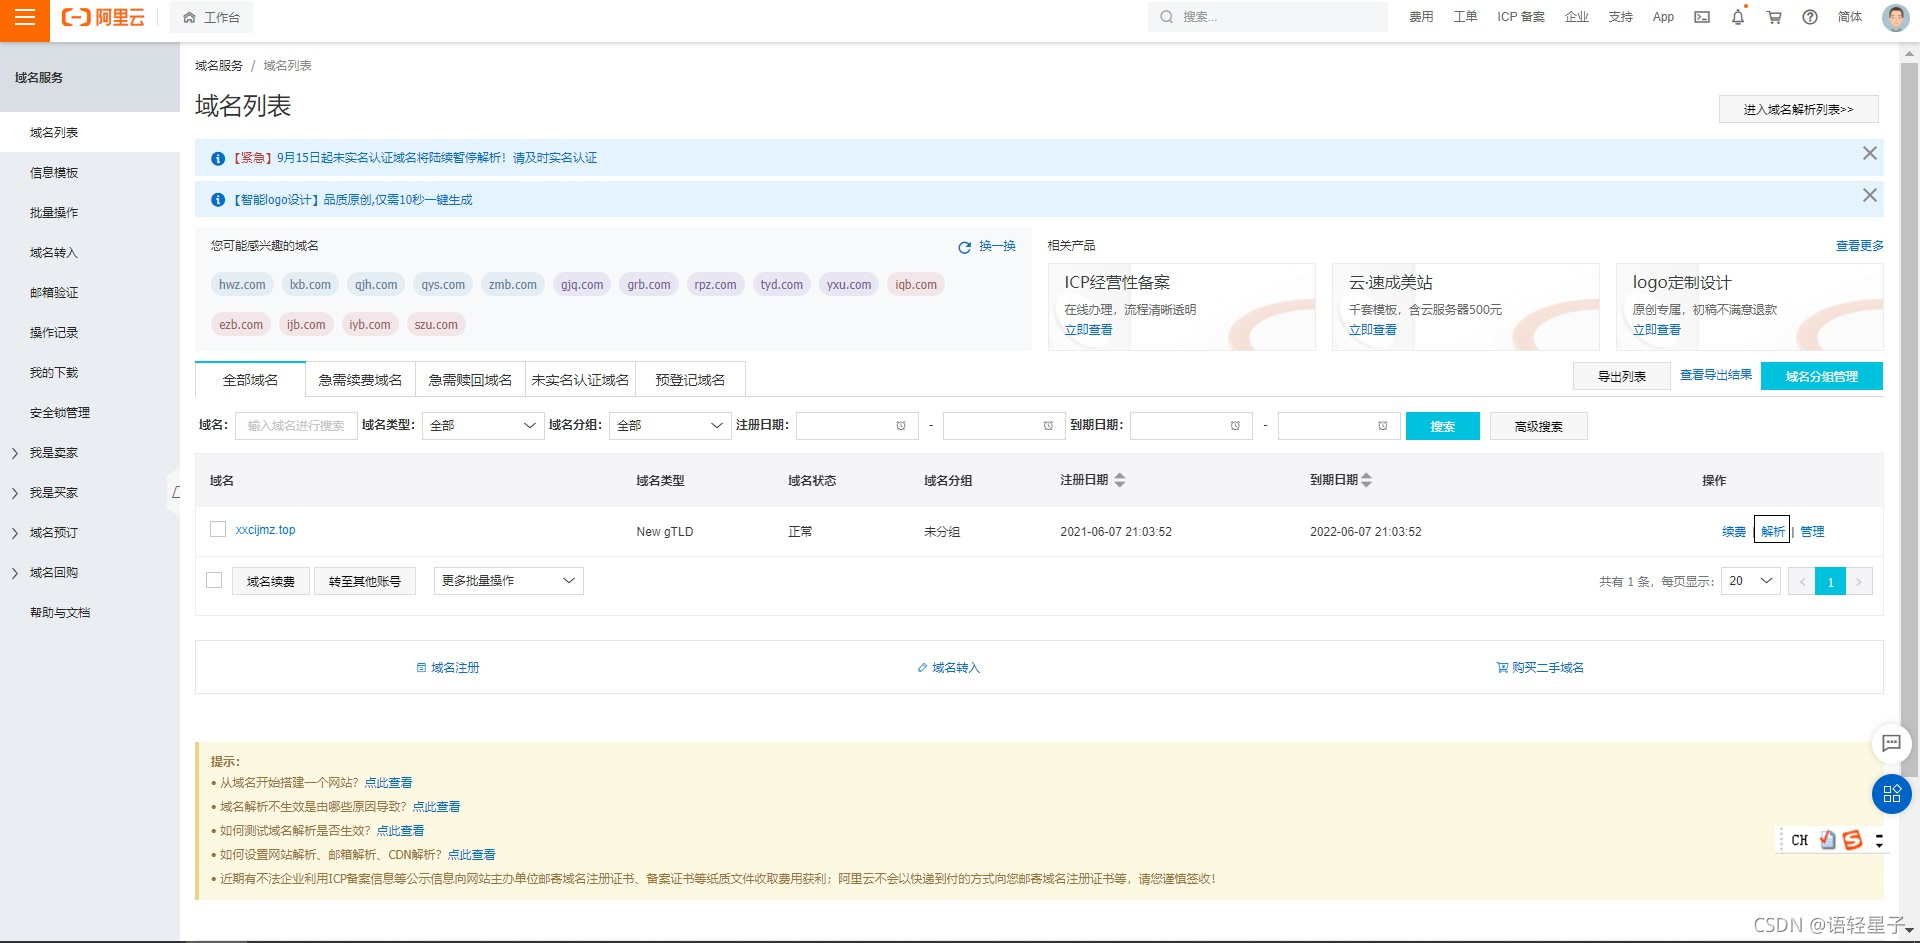This screenshot has height=943, width=1920.
Task: Open the 支持 top menu
Action: click(x=1621, y=17)
